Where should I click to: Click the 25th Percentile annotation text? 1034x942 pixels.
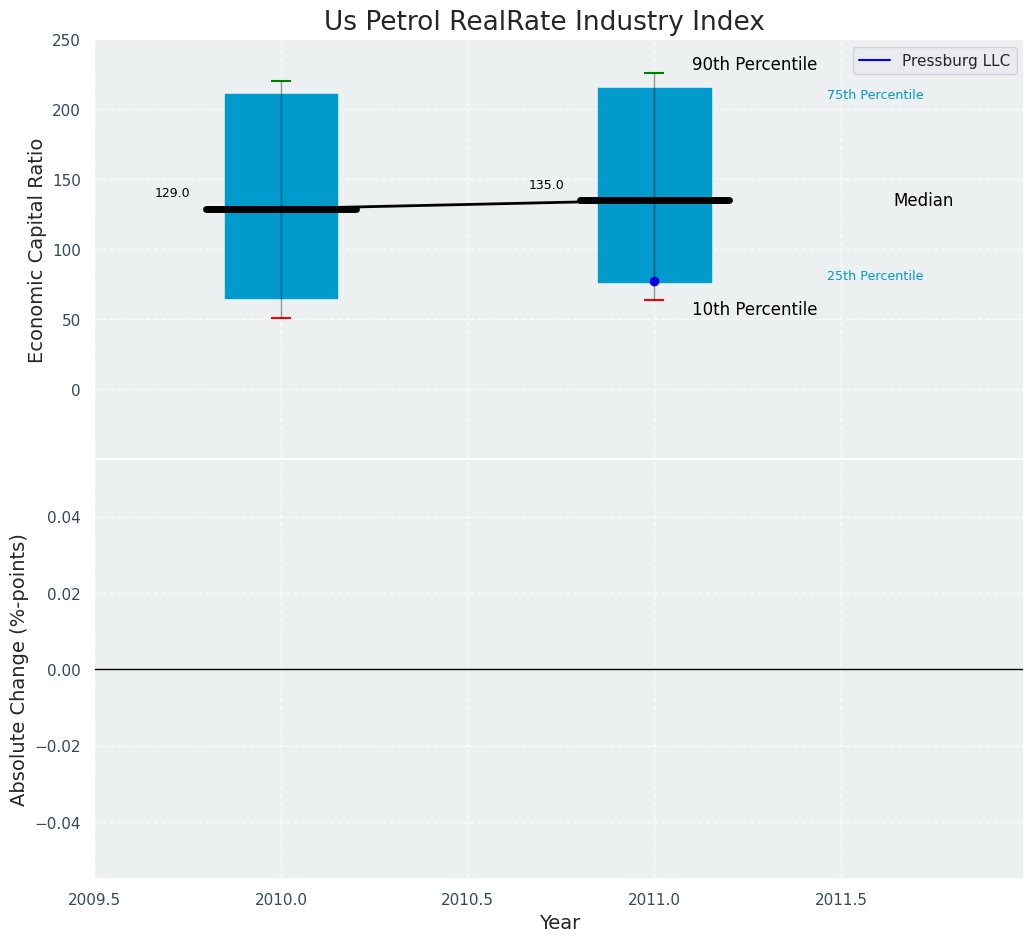(x=874, y=276)
